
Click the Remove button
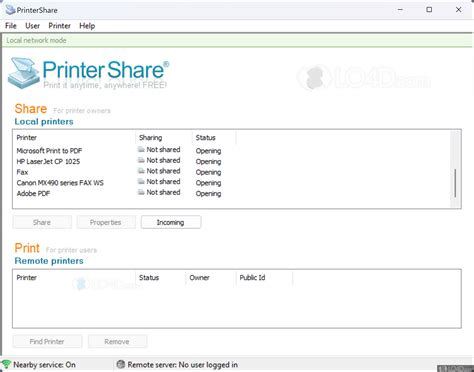pos(117,341)
